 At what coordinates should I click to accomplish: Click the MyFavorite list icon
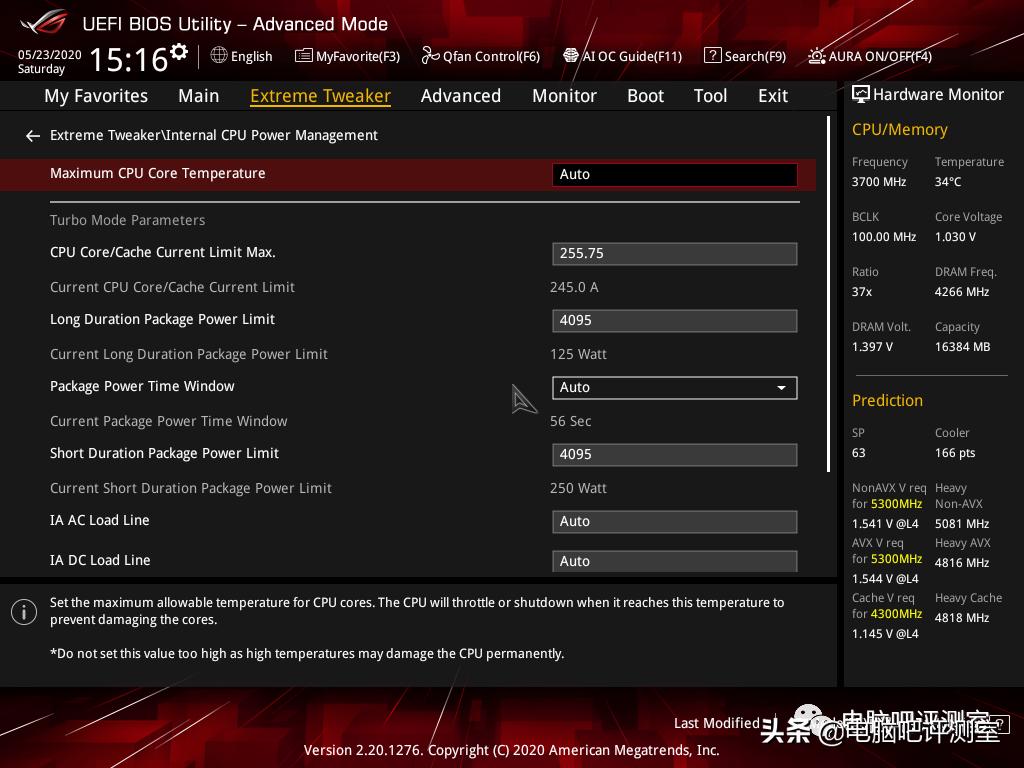tap(304, 56)
